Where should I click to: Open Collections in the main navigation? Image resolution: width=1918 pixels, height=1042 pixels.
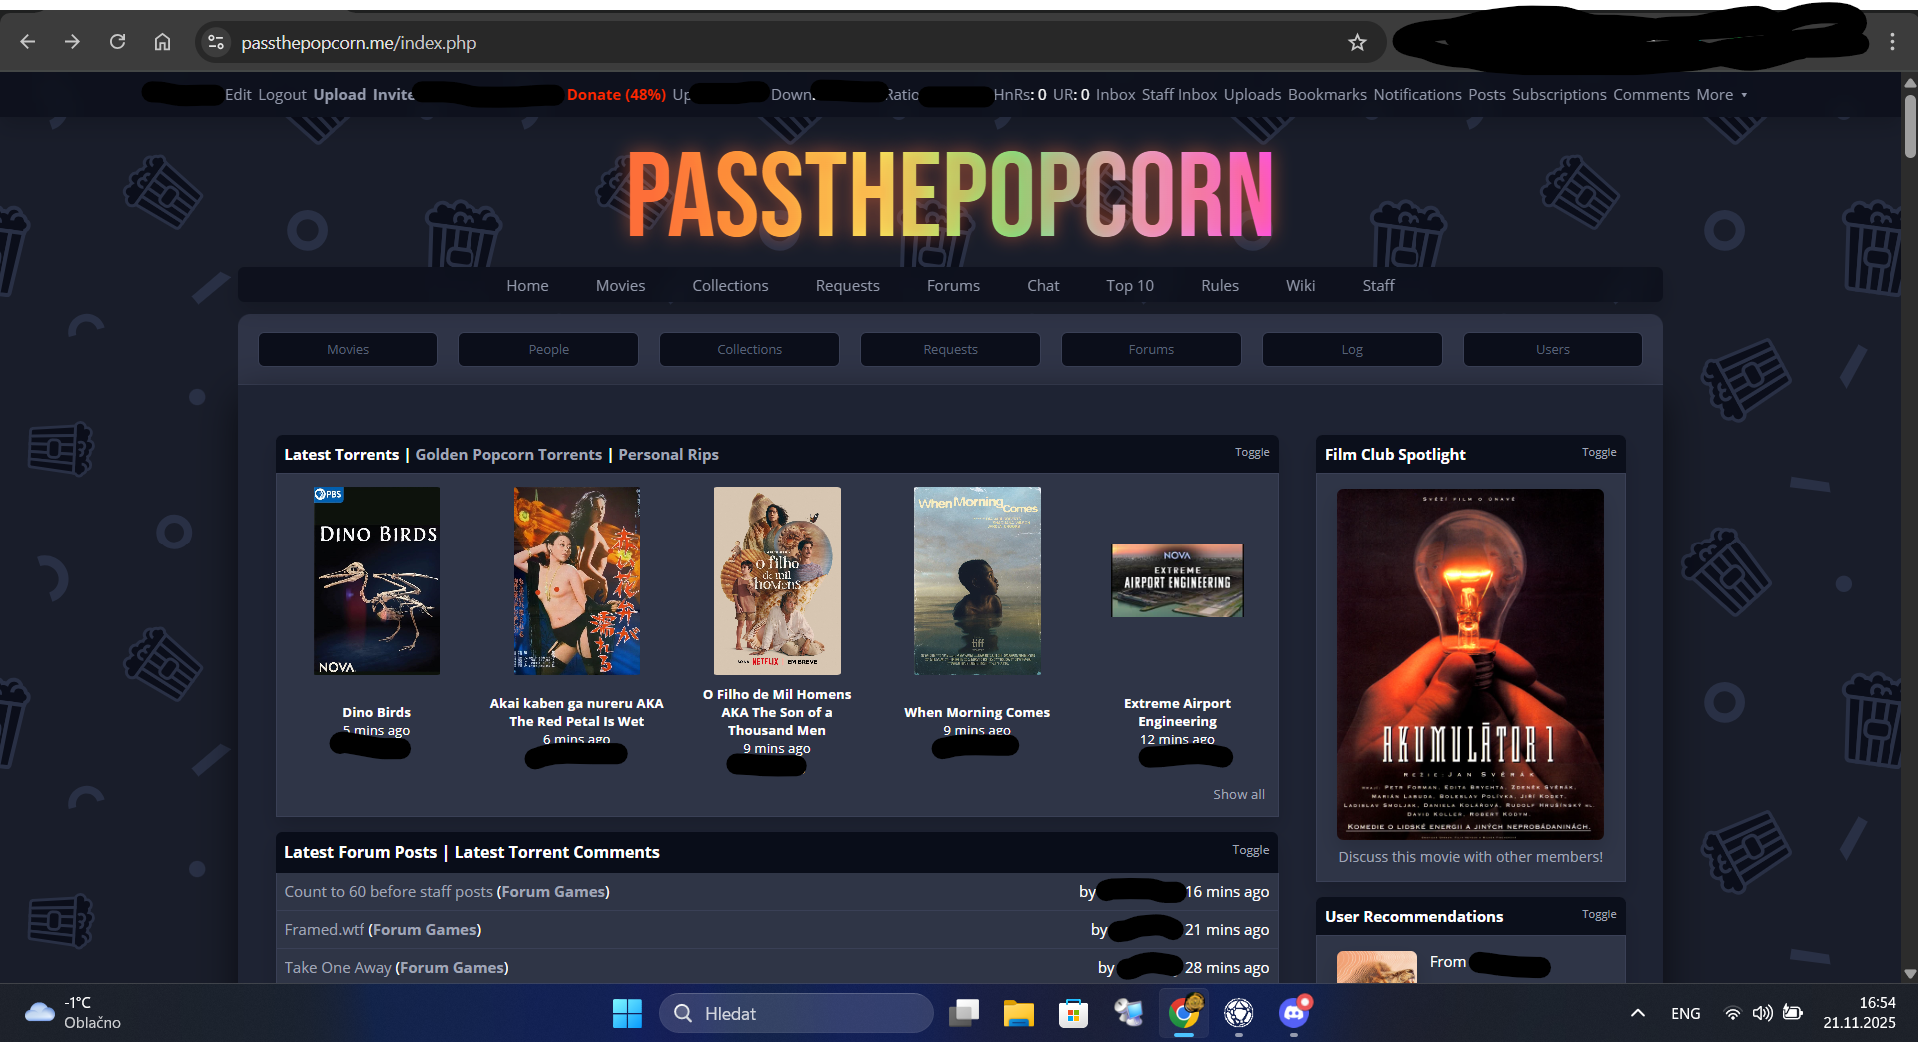730,285
